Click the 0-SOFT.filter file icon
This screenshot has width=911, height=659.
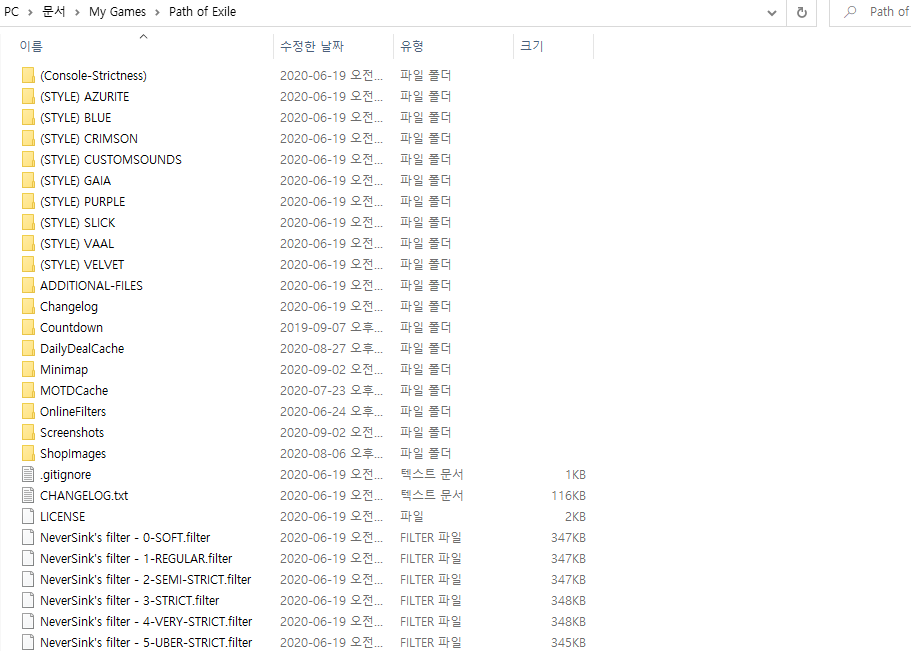click(28, 537)
